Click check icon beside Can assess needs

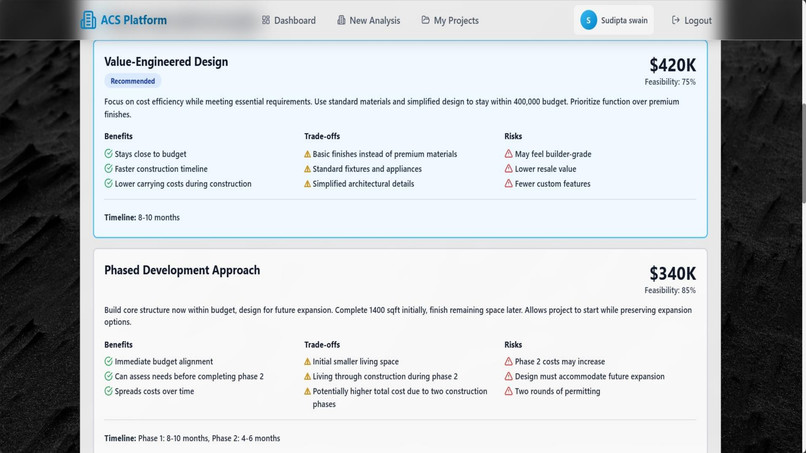[x=108, y=376]
